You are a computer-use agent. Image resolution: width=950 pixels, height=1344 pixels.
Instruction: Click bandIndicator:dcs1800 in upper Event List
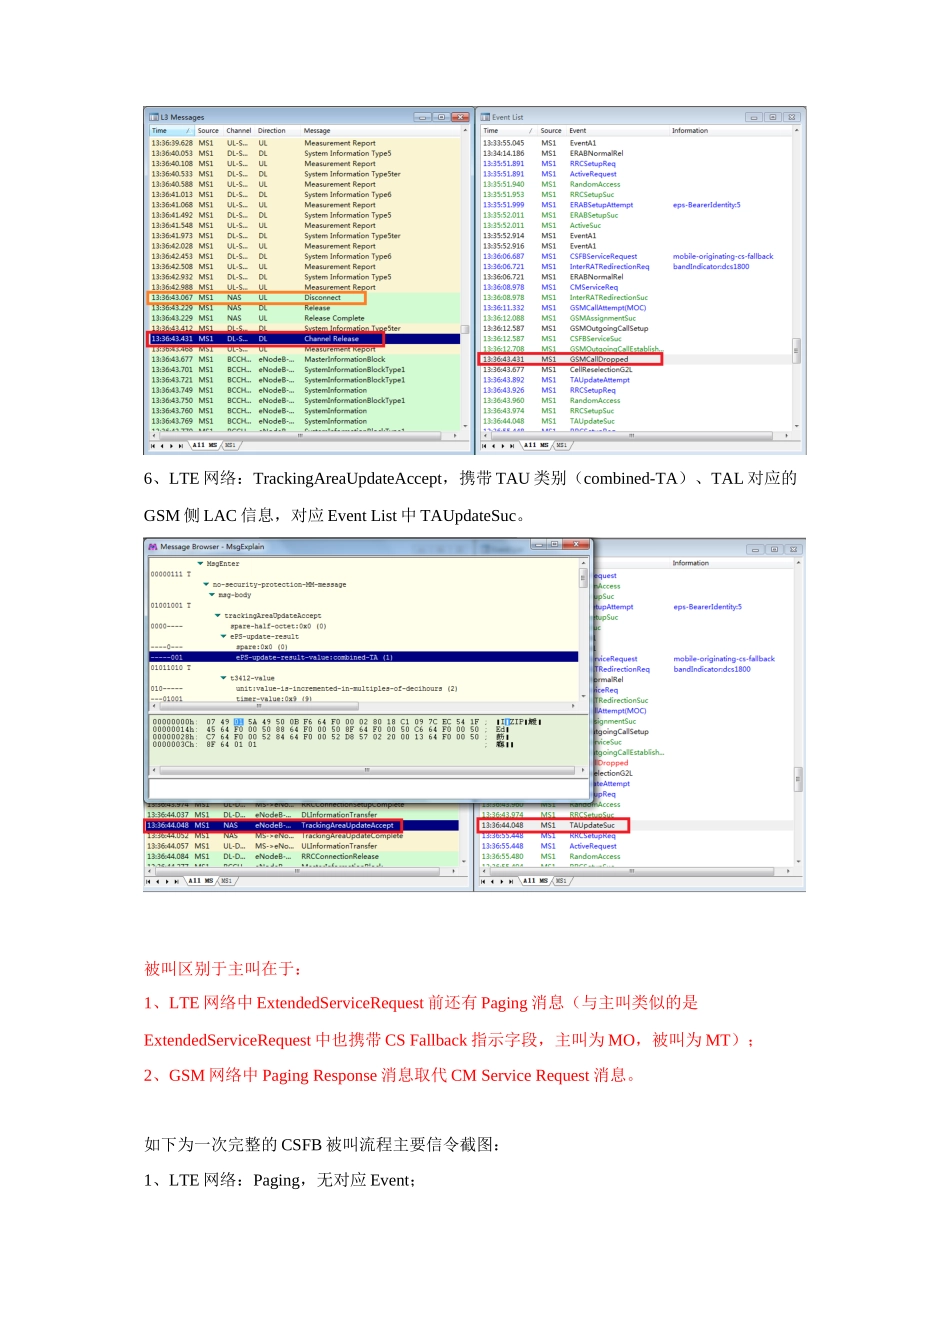[711, 267]
